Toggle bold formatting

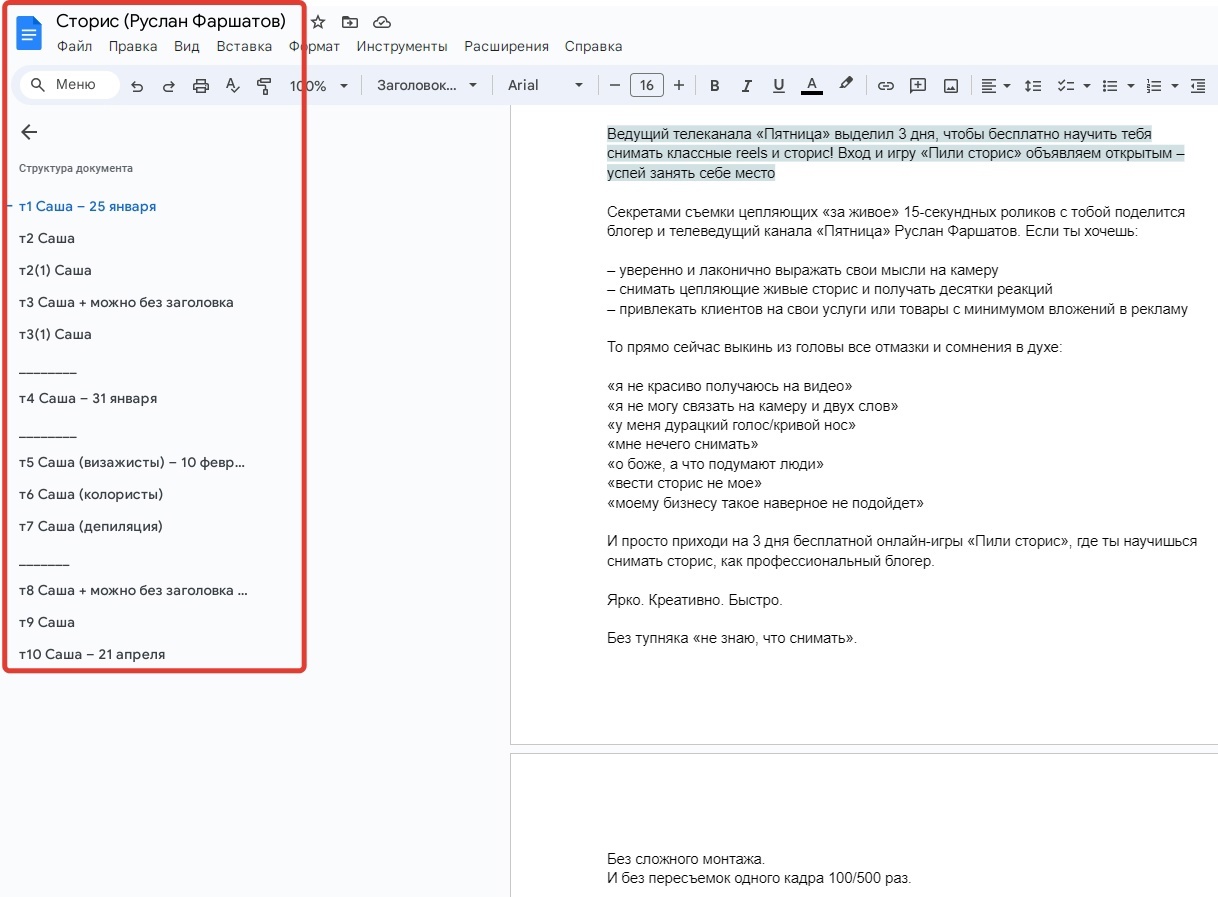point(714,86)
